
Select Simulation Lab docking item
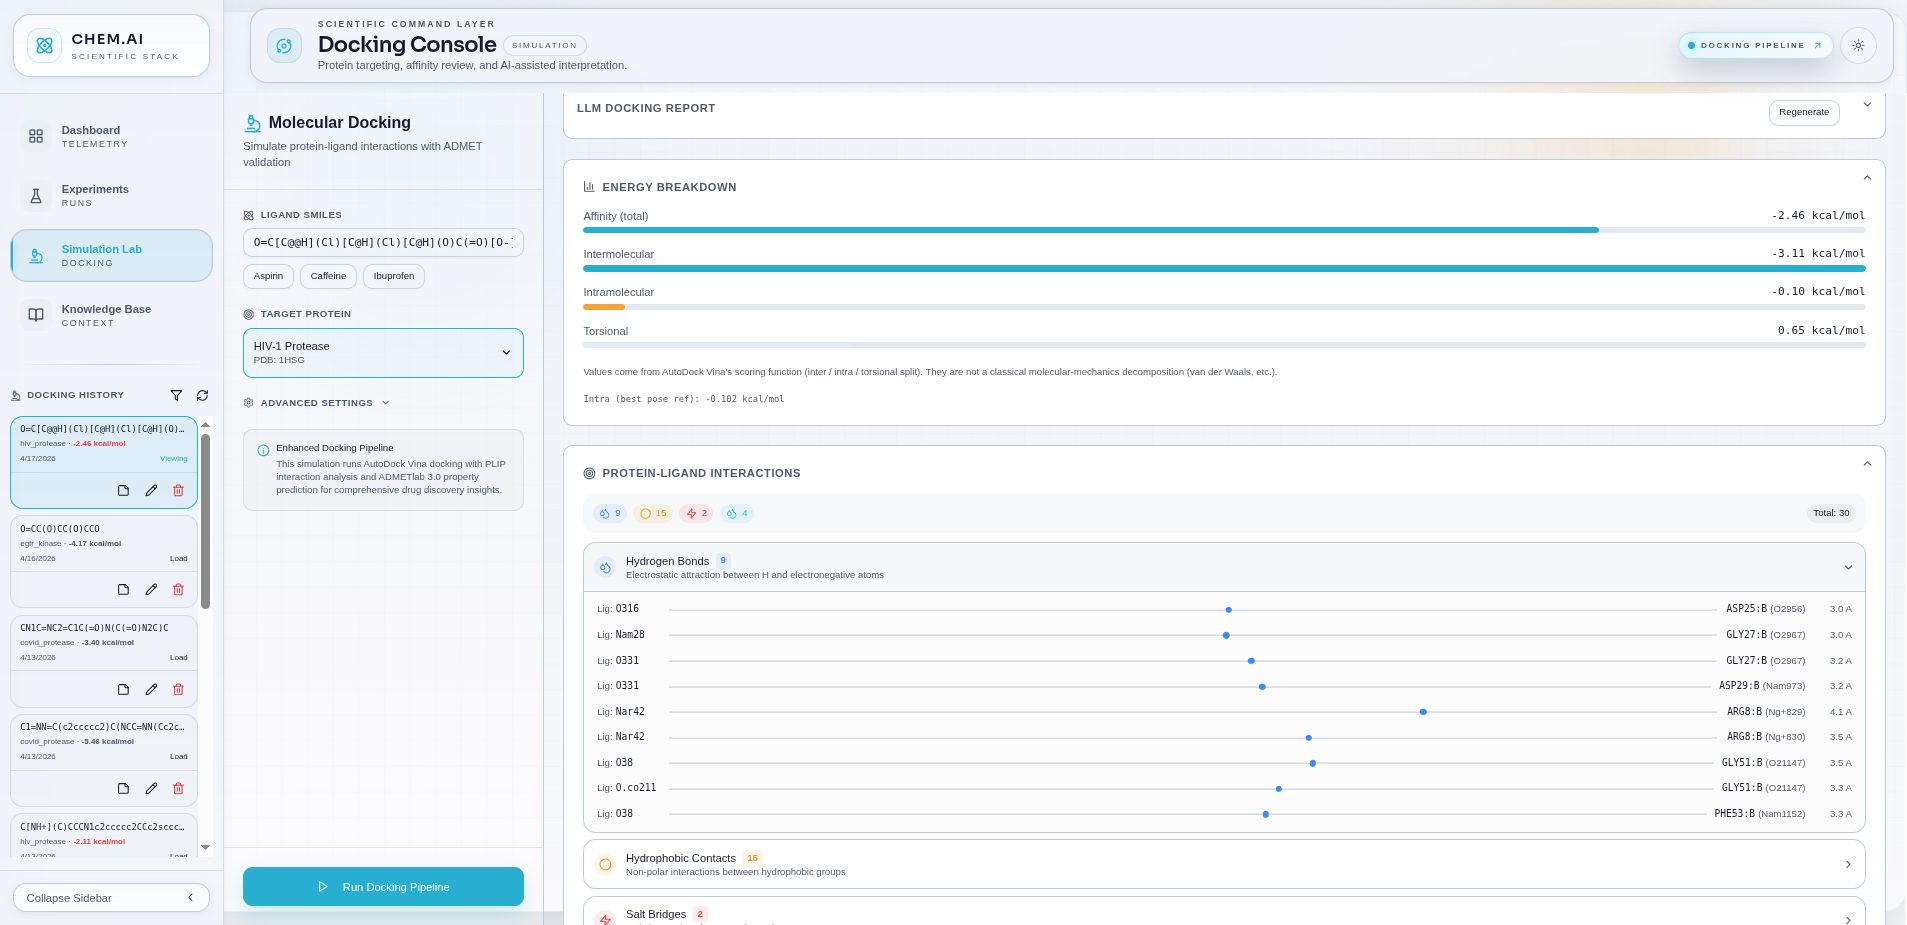point(111,256)
